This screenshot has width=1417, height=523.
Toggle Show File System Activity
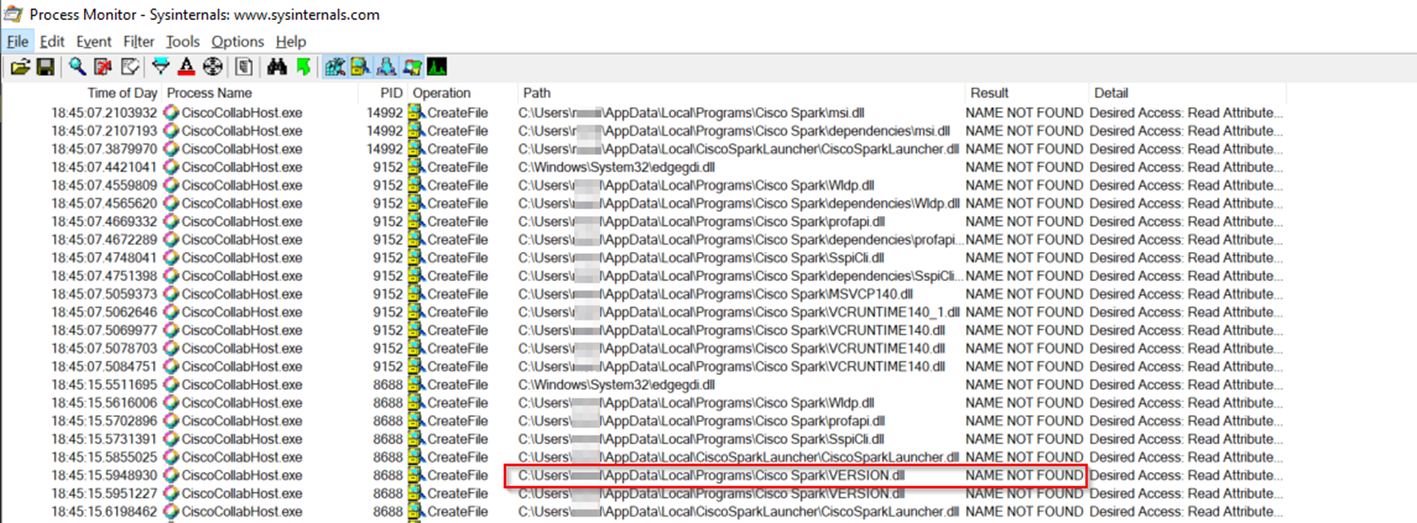pyautogui.click(x=360, y=67)
